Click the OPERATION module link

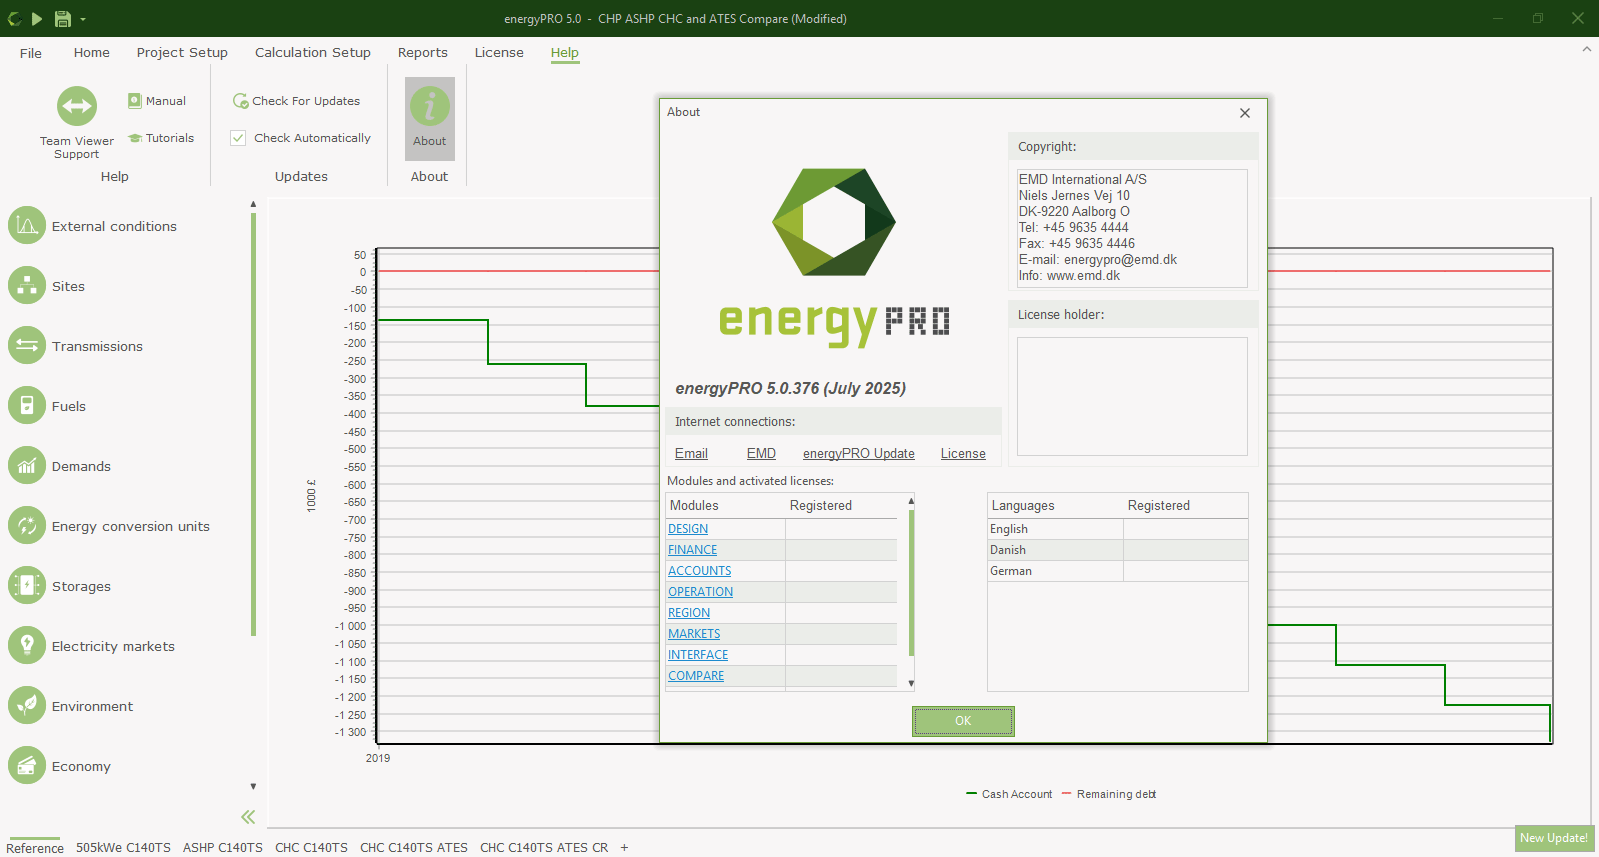(701, 592)
